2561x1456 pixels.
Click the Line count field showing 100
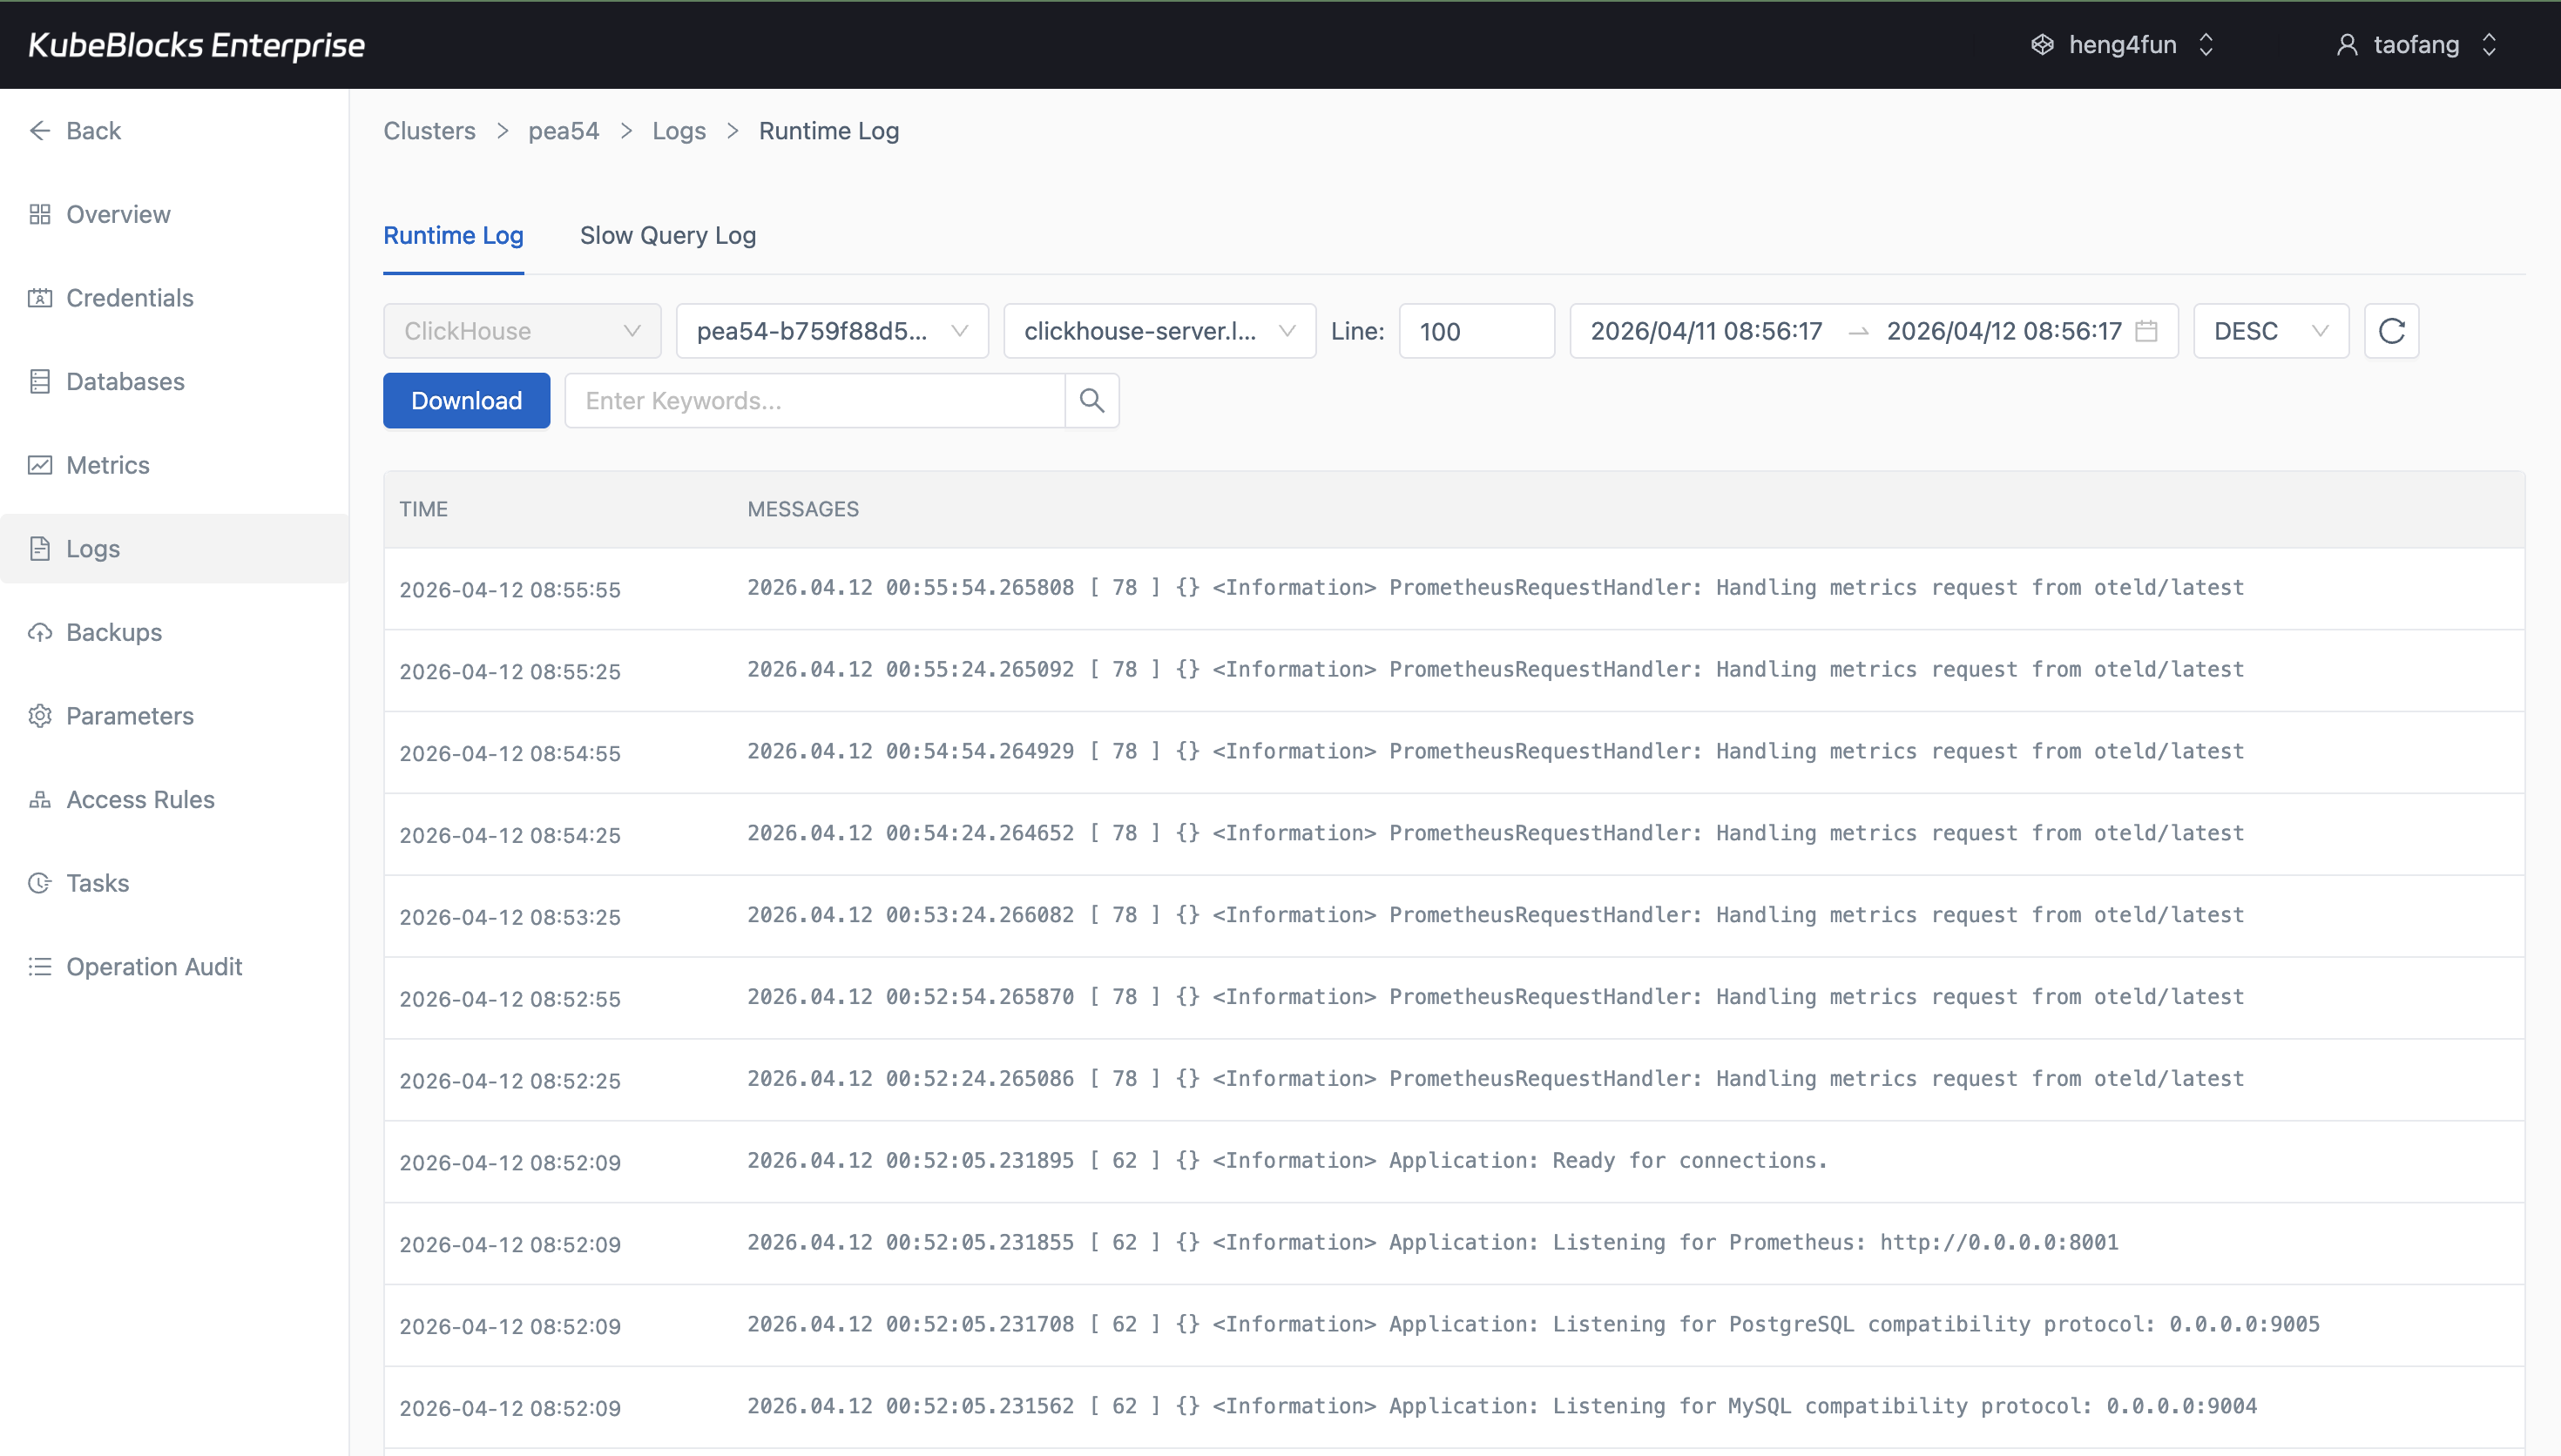tap(1476, 330)
